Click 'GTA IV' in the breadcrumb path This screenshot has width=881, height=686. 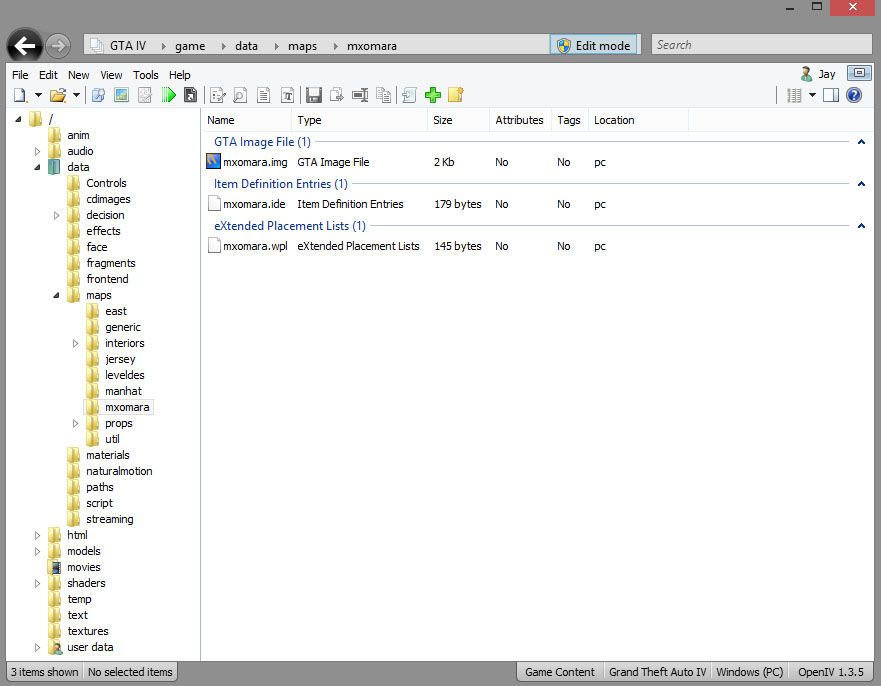click(128, 46)
